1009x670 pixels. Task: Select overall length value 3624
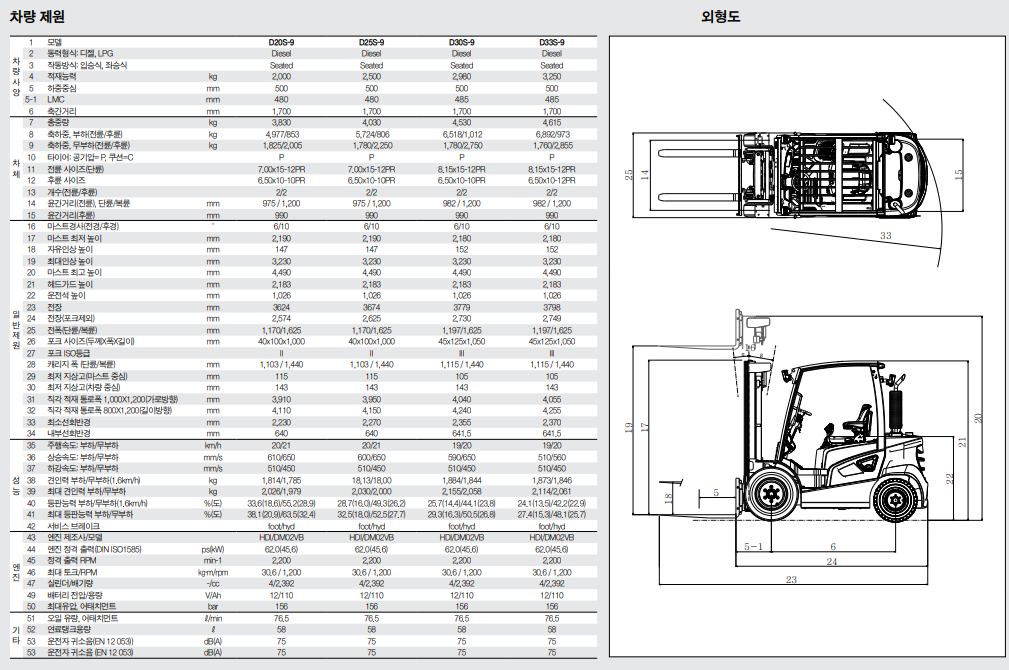[x=281, y=308]
